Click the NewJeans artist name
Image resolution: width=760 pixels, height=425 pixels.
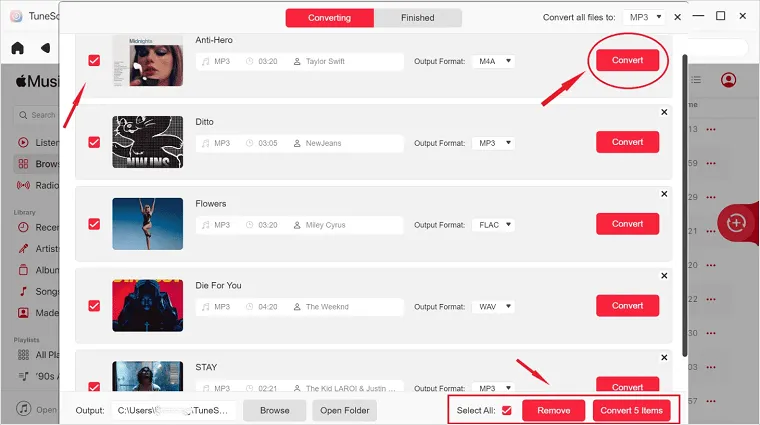(323, 143)
